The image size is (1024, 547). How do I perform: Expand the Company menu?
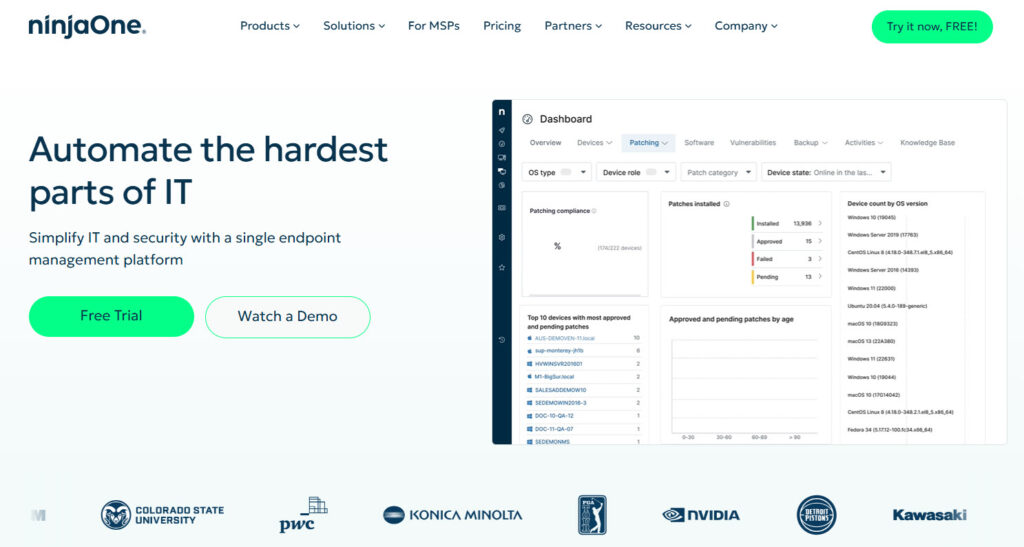746,26
